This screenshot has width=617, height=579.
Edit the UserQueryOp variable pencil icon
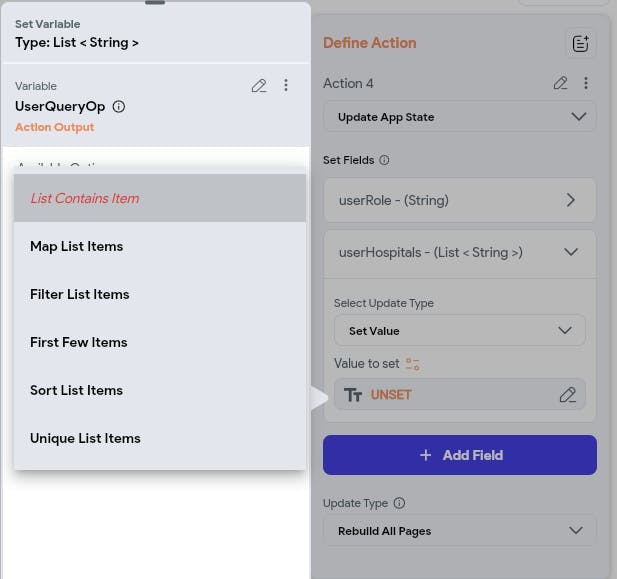pos(259,86)
